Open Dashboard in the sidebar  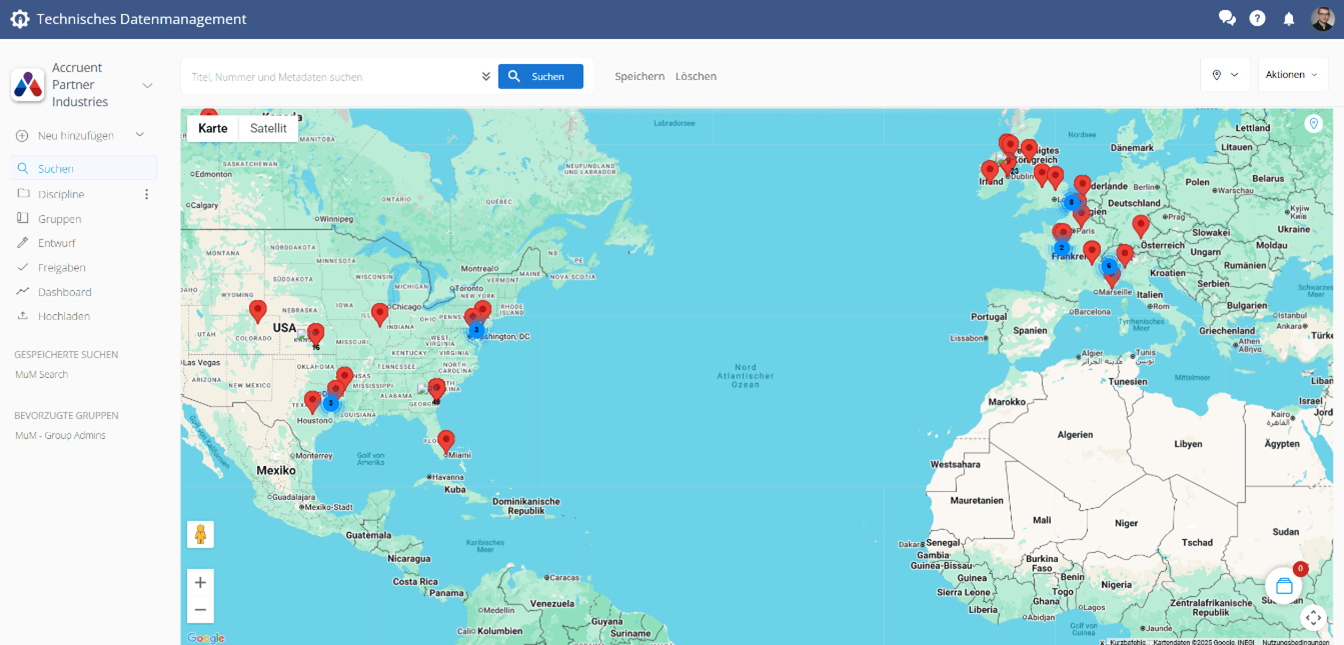tap(64, 292)
